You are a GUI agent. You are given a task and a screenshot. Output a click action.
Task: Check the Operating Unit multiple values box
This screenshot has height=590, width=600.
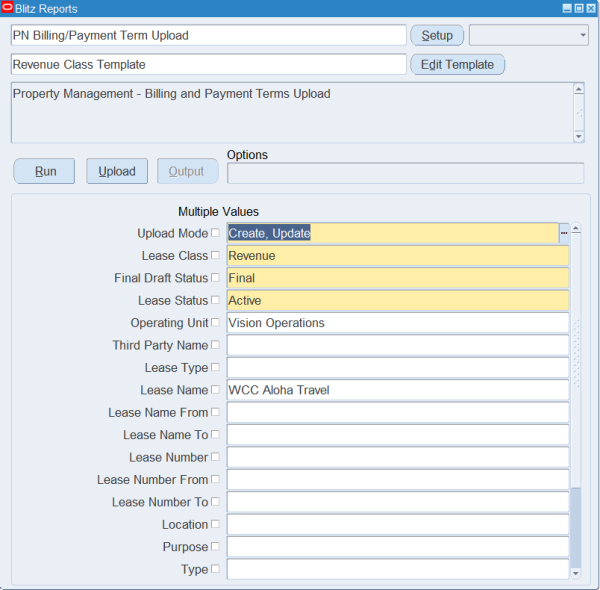215,322
